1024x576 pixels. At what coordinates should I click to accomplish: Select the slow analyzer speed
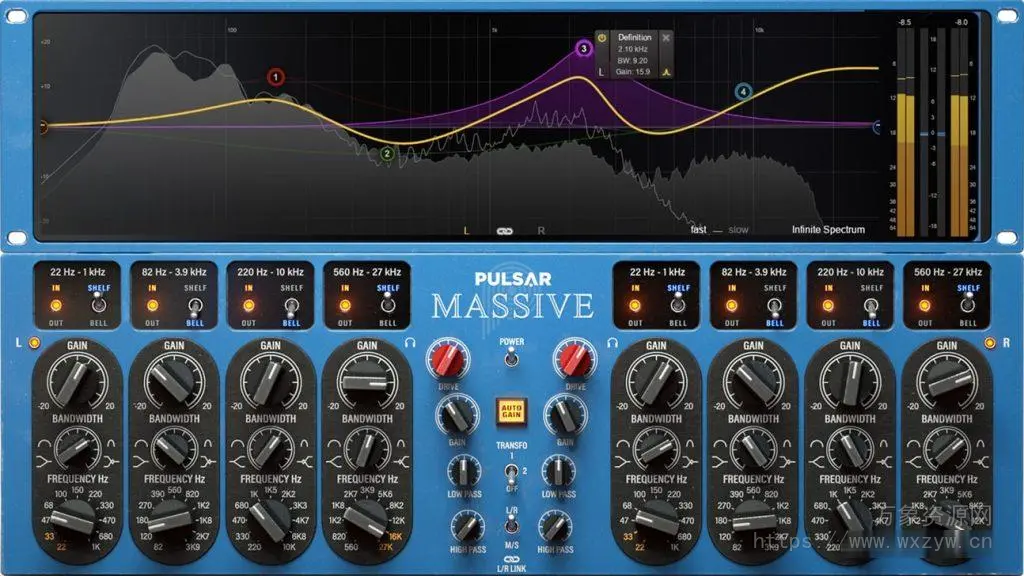(741, 228)
